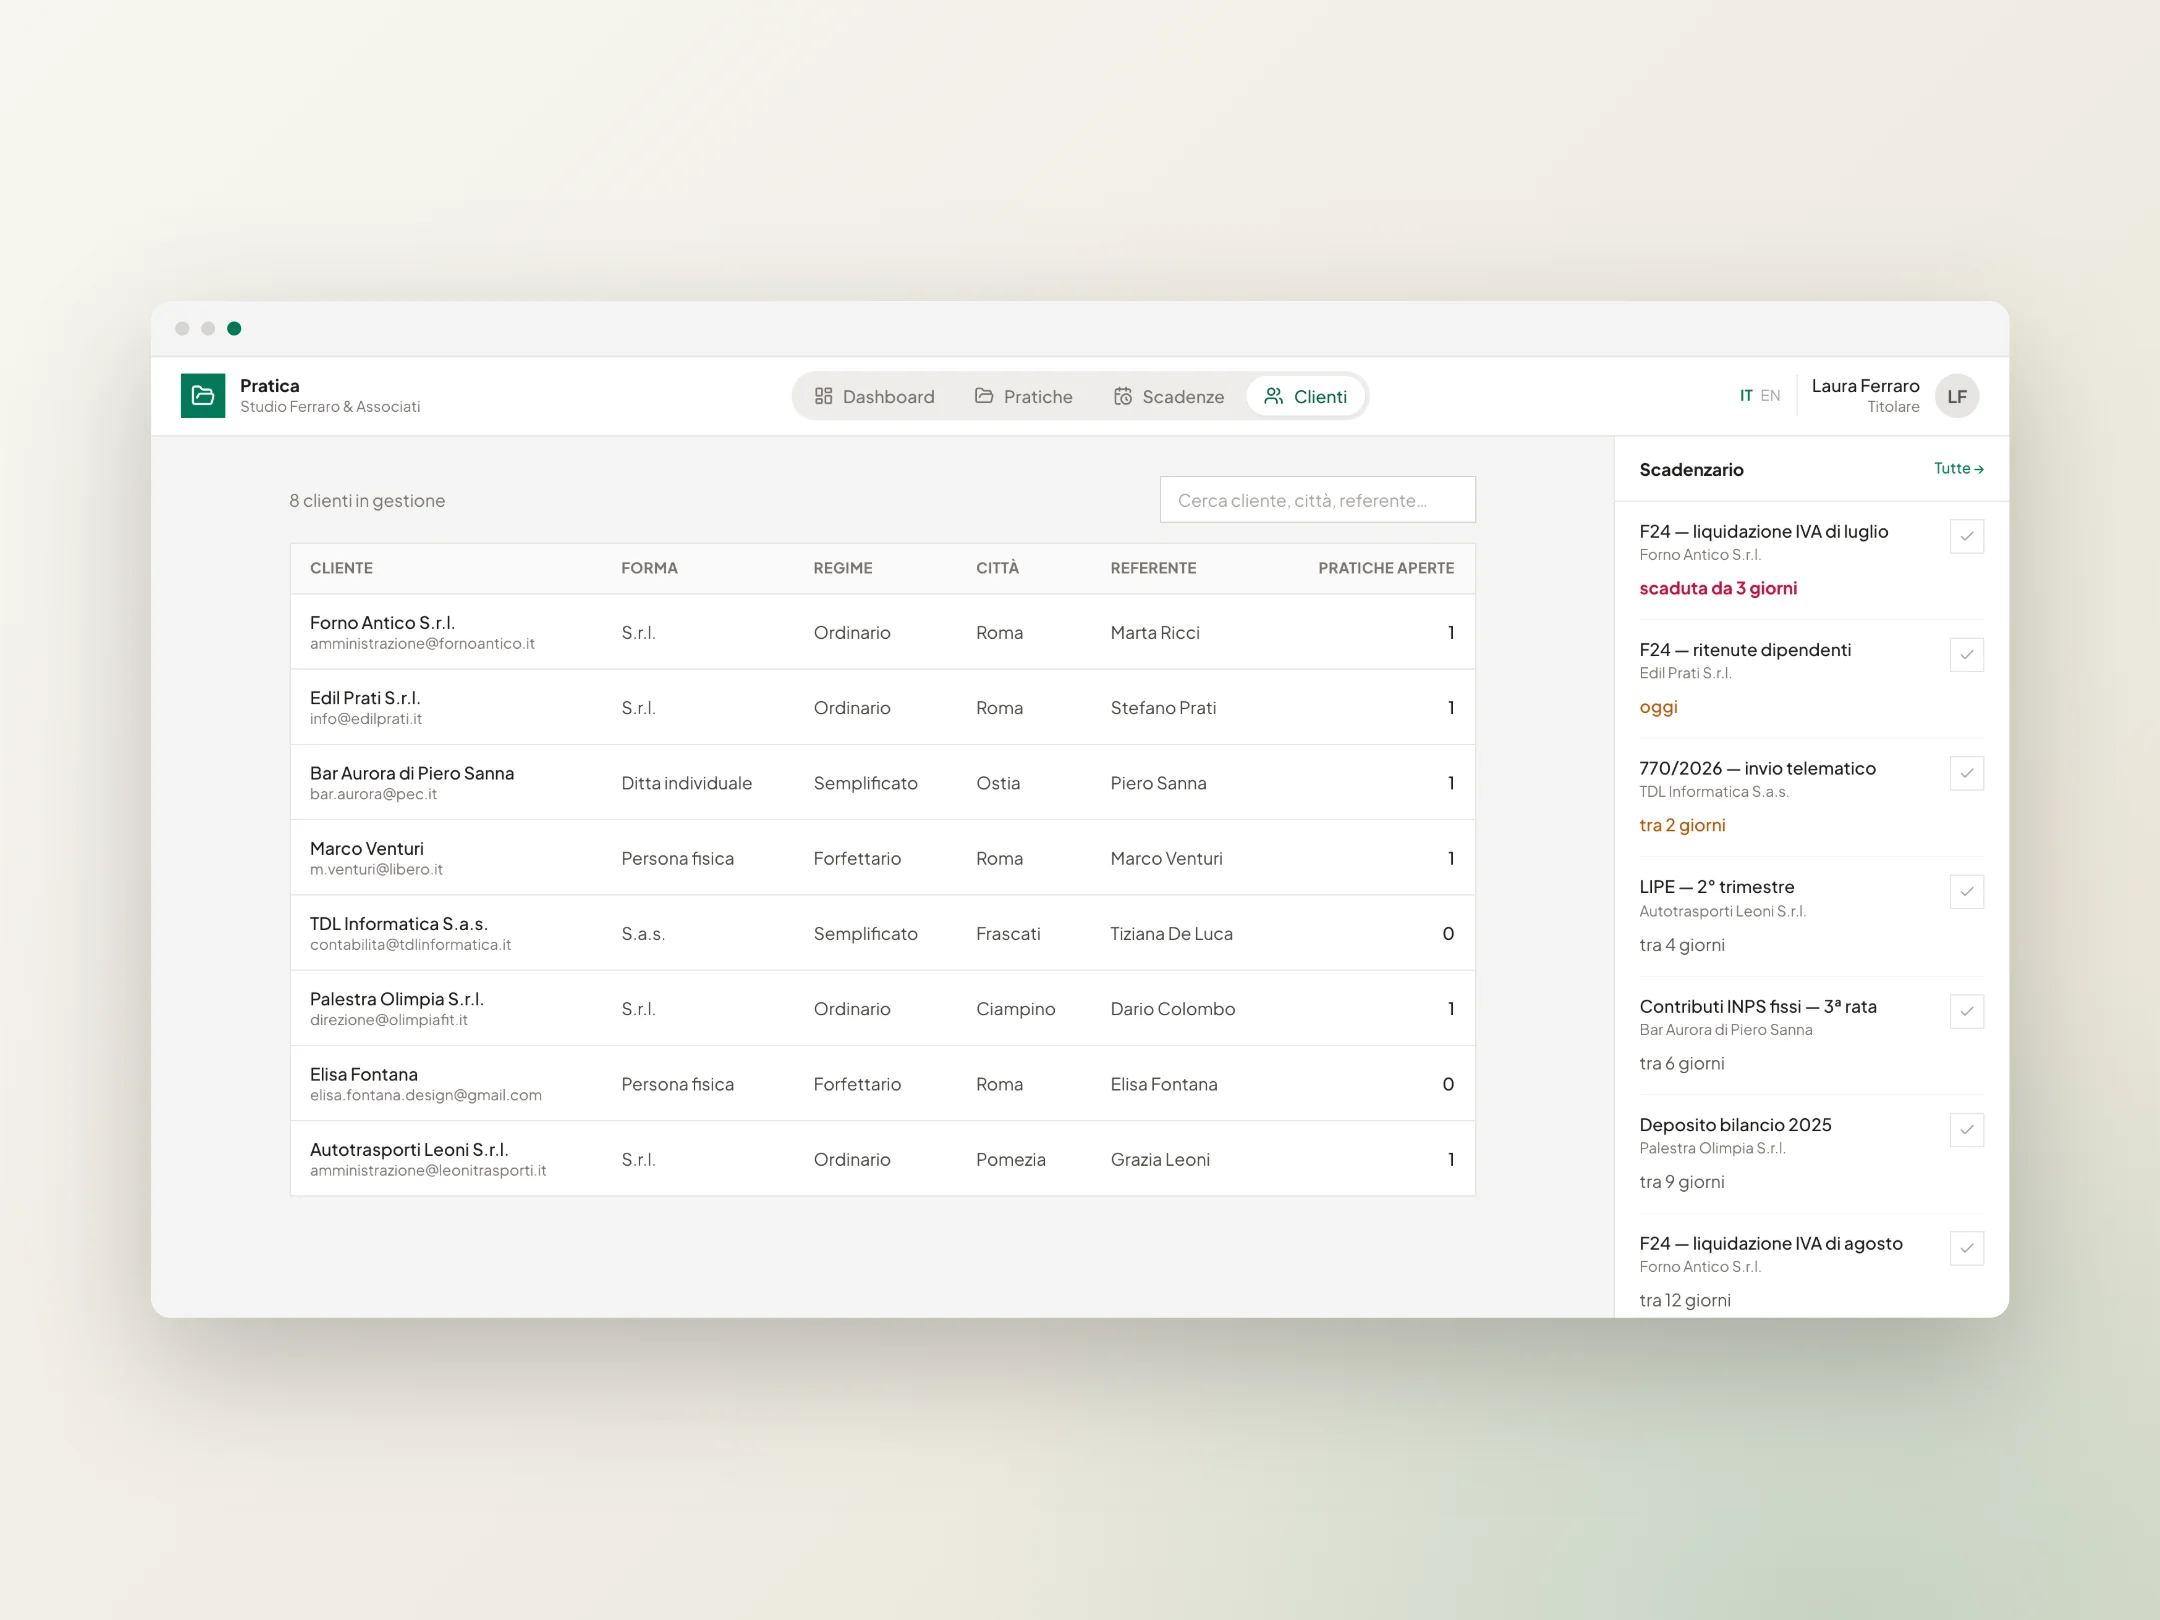The height and width of the screenshot is (1620, 2160).
Task: Select the Clienti tab
Action: click(1306, 396)
